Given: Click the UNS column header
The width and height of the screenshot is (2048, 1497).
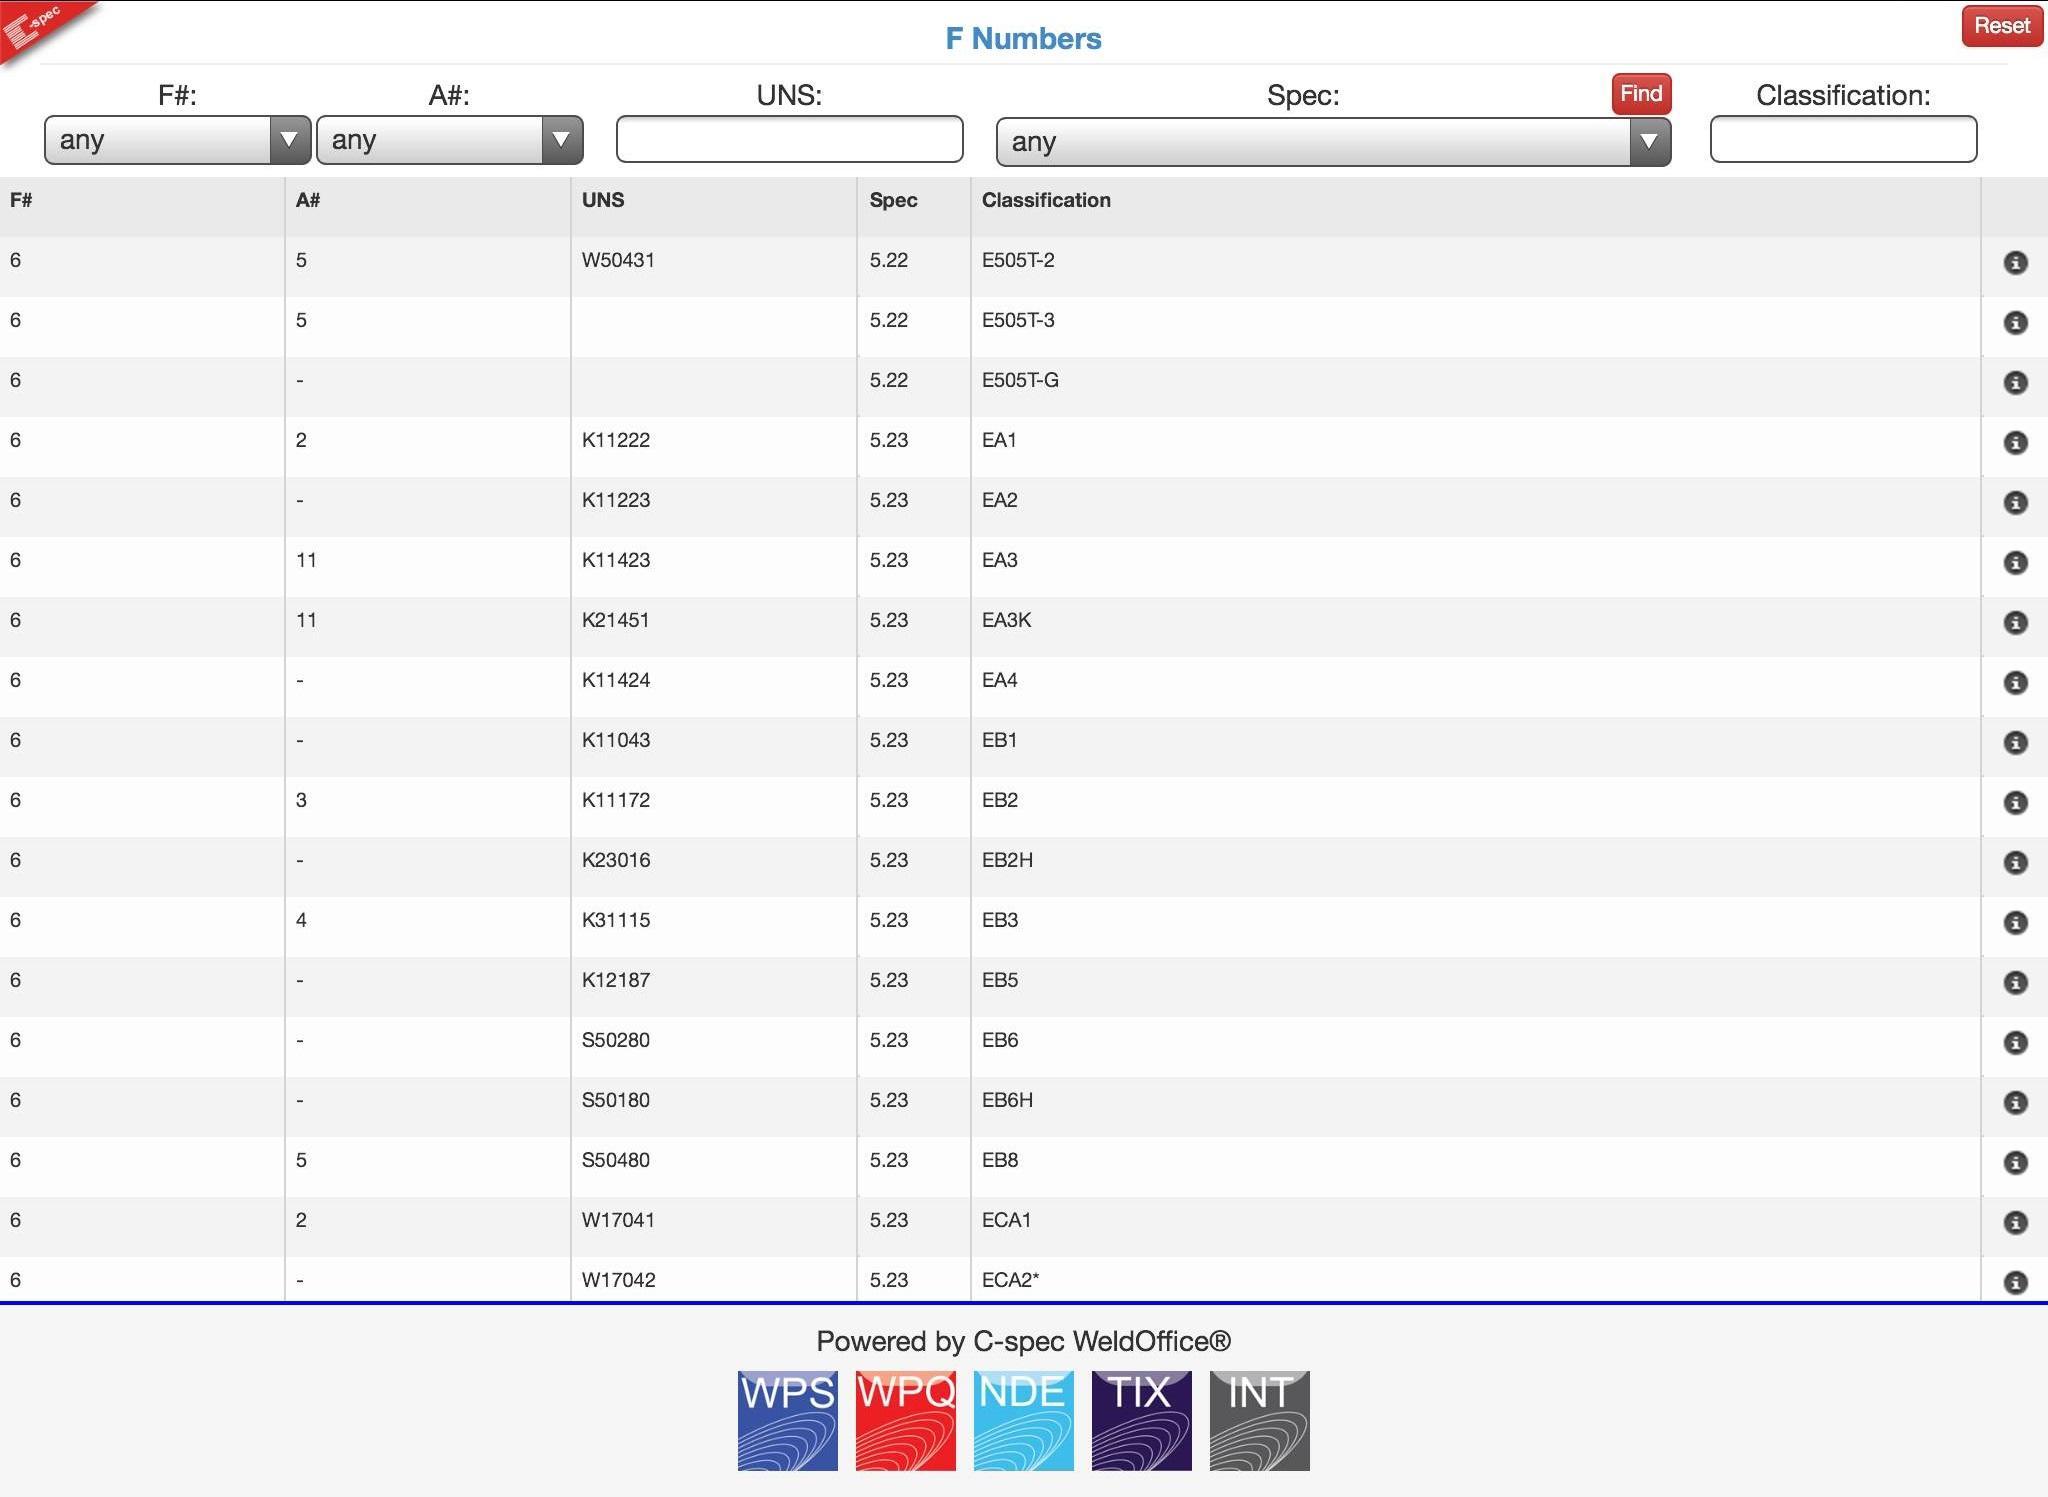Looking at the screenshot, I should coord(603,200).
